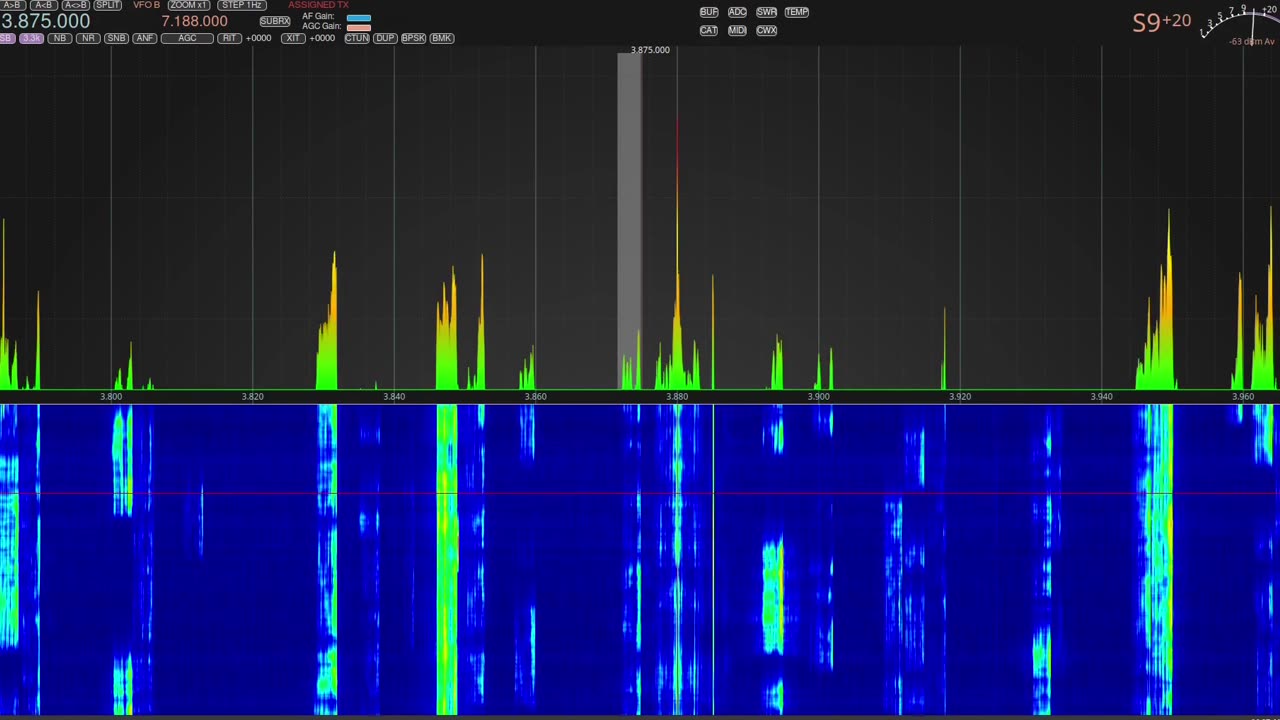This screenshot has height=720, width=1280.
Task: Click the 3.800 frequency scale label
Action: point(111,397)
